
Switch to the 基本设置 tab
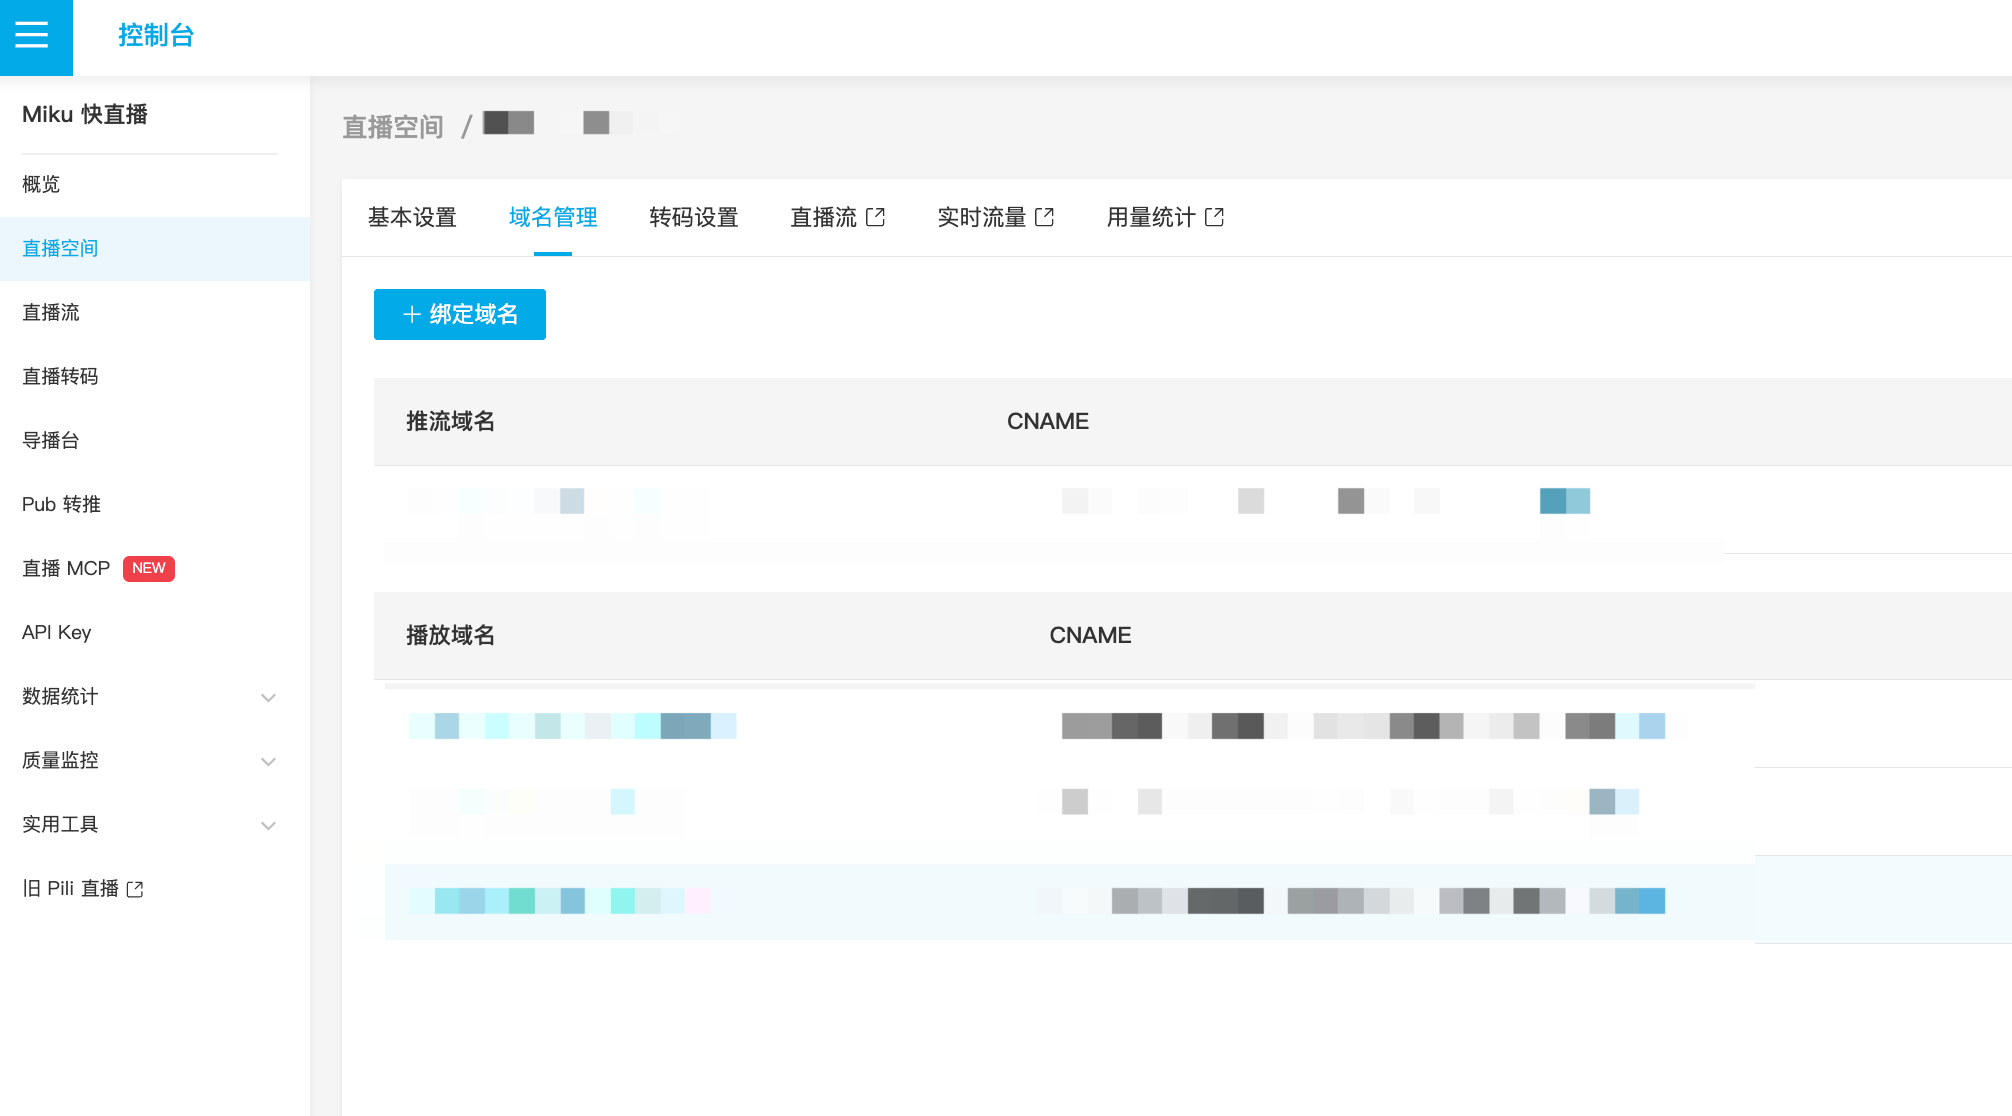[x=412, y=217]
